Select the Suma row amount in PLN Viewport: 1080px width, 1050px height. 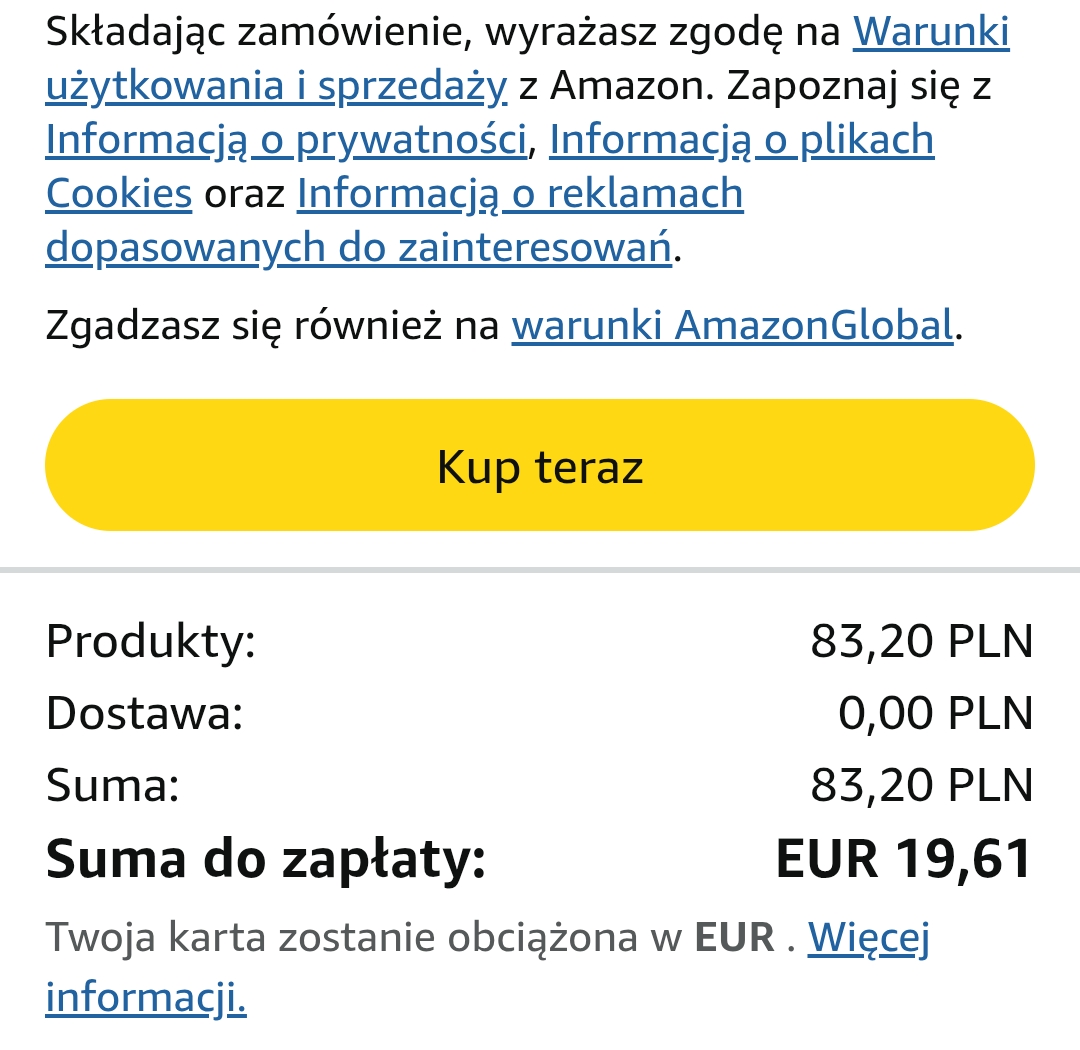(921, 785)
